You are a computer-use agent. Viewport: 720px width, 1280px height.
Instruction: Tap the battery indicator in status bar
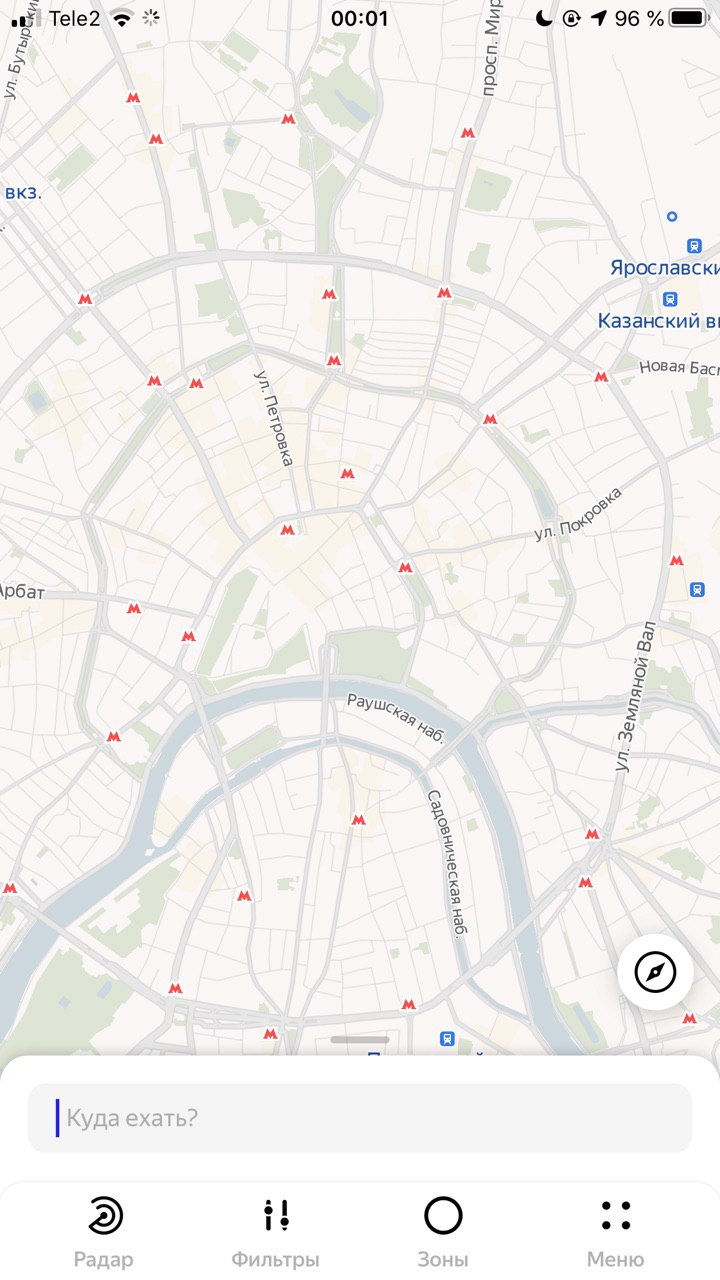(x=688, y=18)
